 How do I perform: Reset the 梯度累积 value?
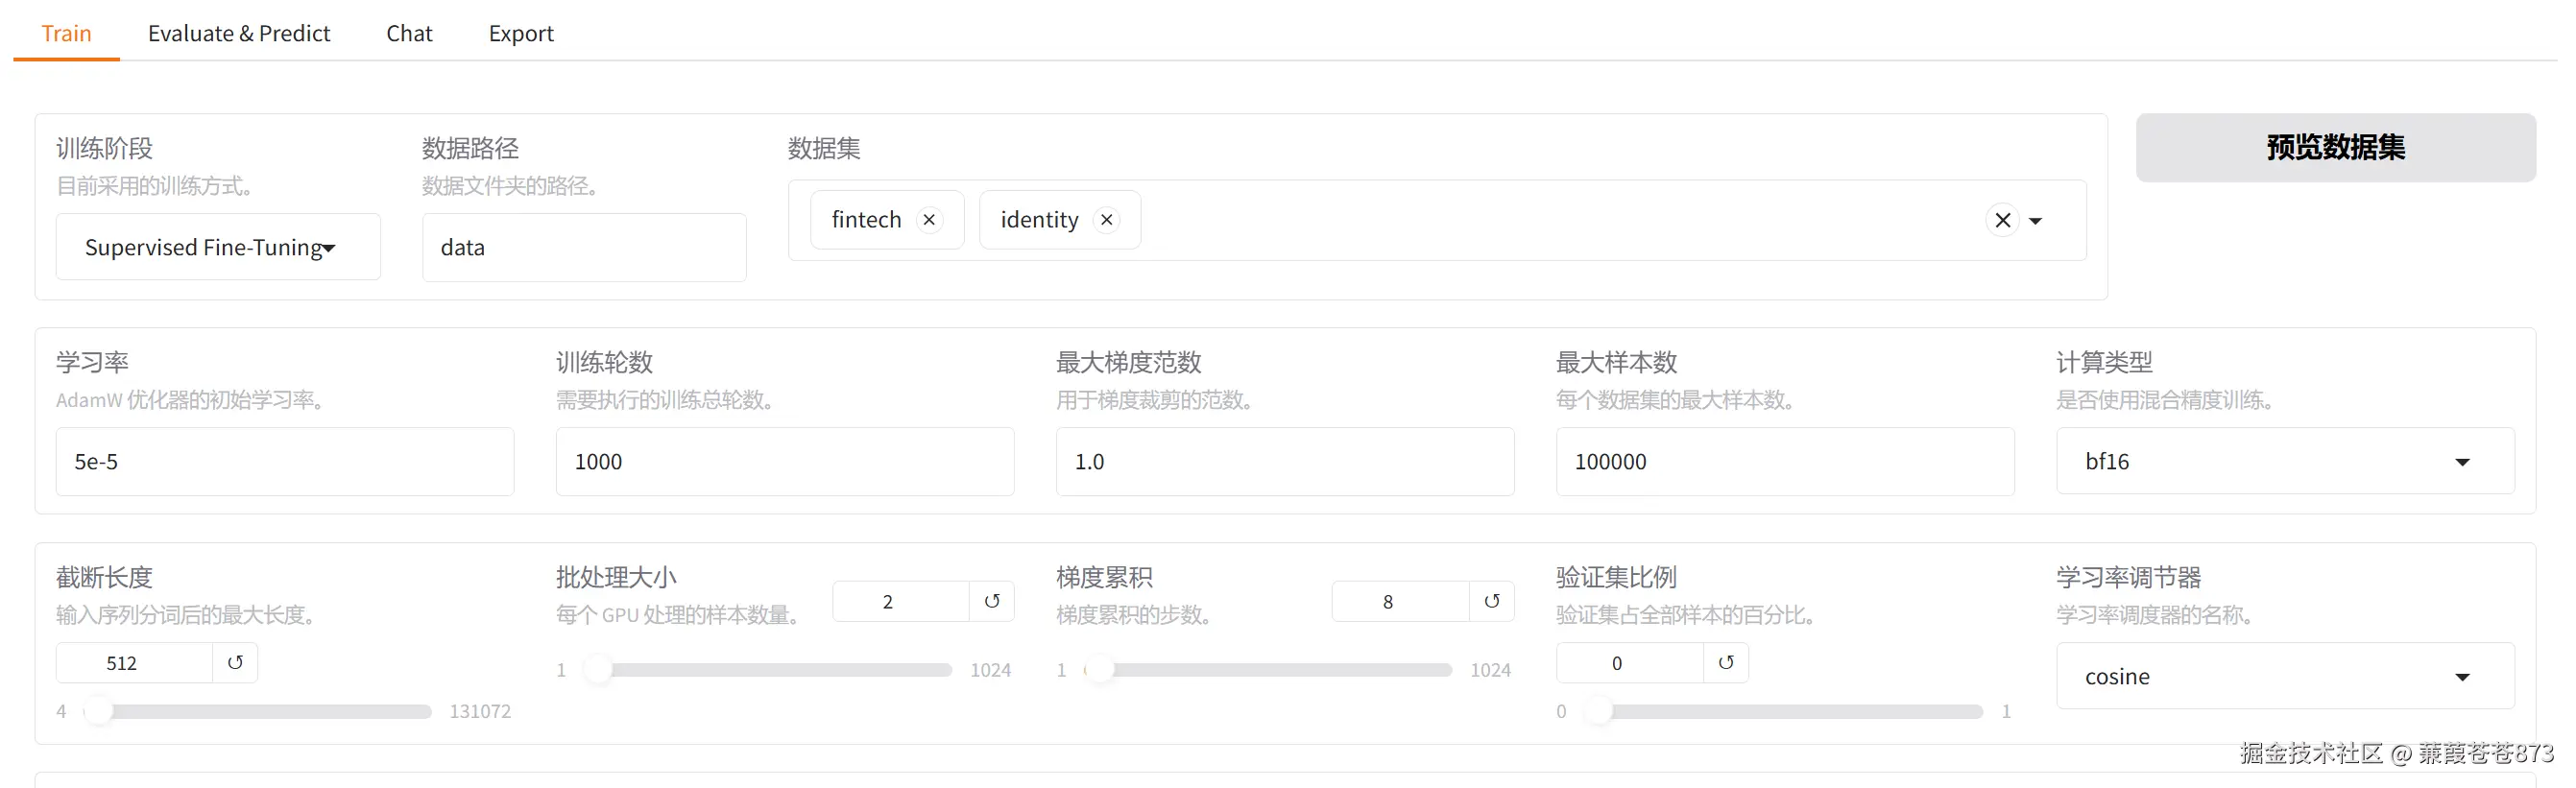click(x=1492, y=601)
